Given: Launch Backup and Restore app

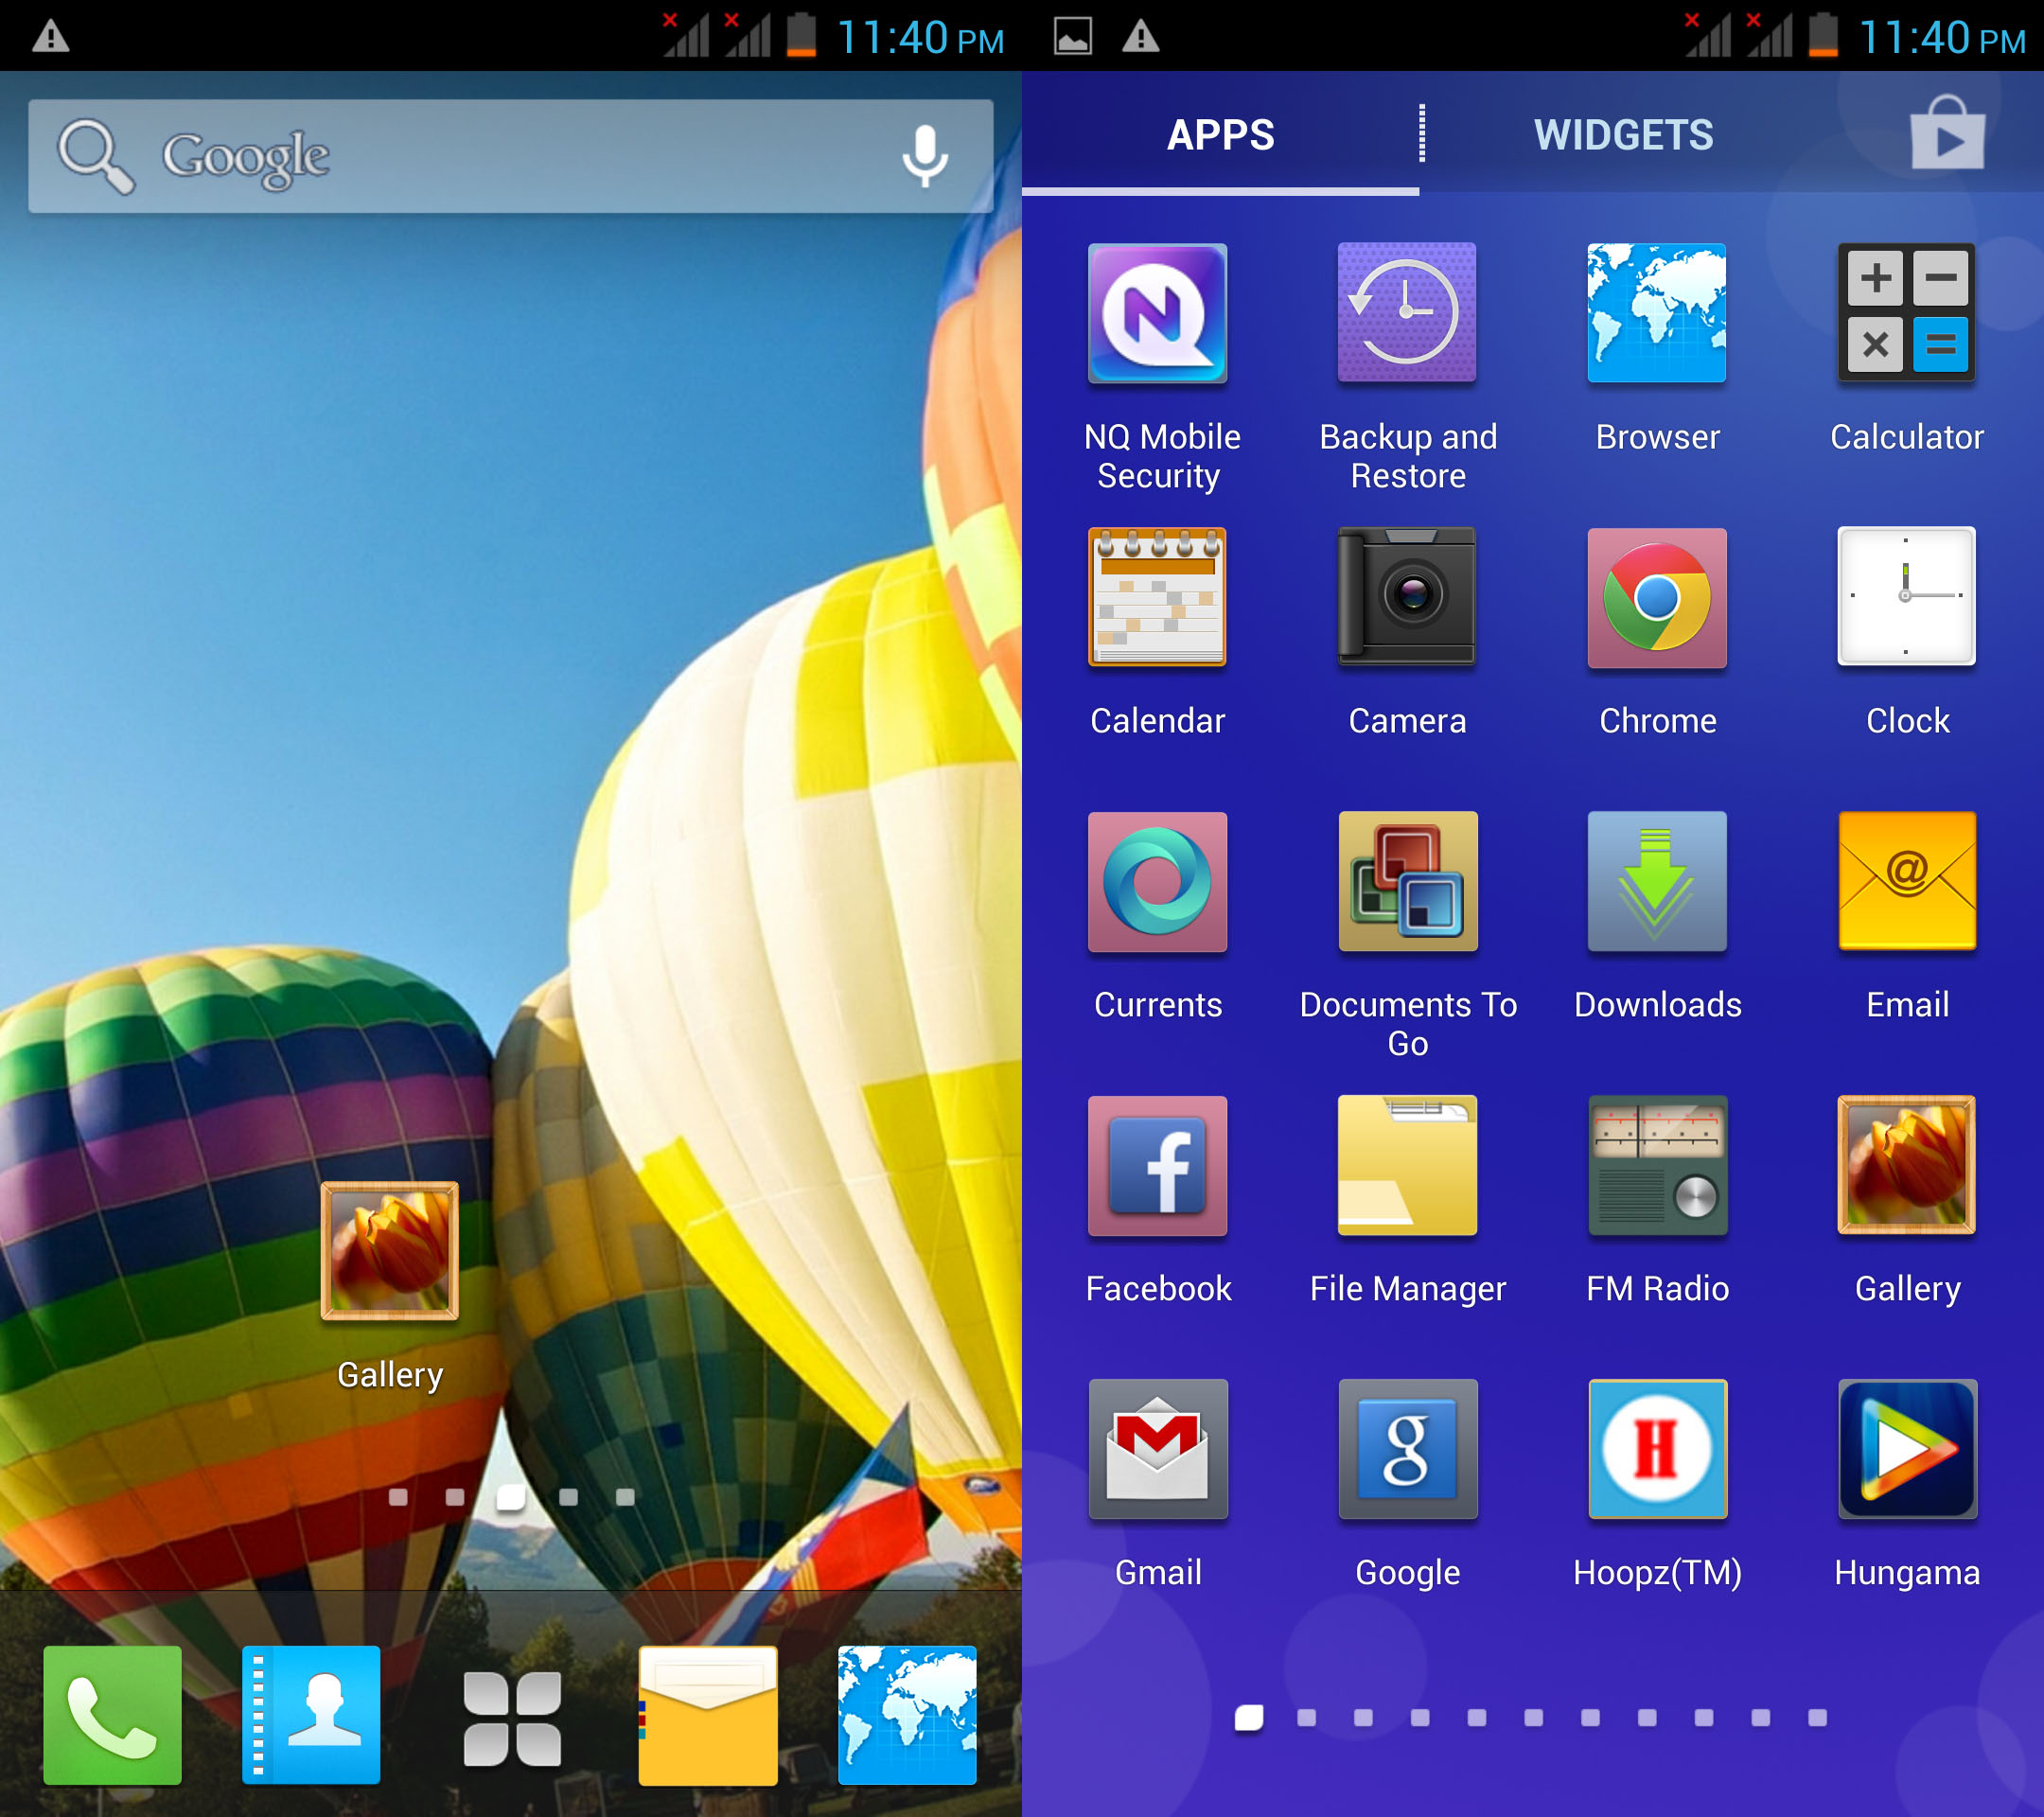Looking at the screenshot, I should (x=1407, y=314).
